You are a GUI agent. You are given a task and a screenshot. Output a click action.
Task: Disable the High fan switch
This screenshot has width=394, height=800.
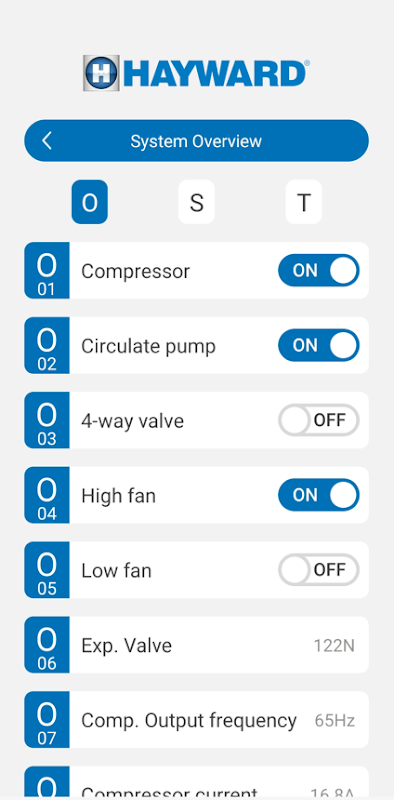click(318, 495)
